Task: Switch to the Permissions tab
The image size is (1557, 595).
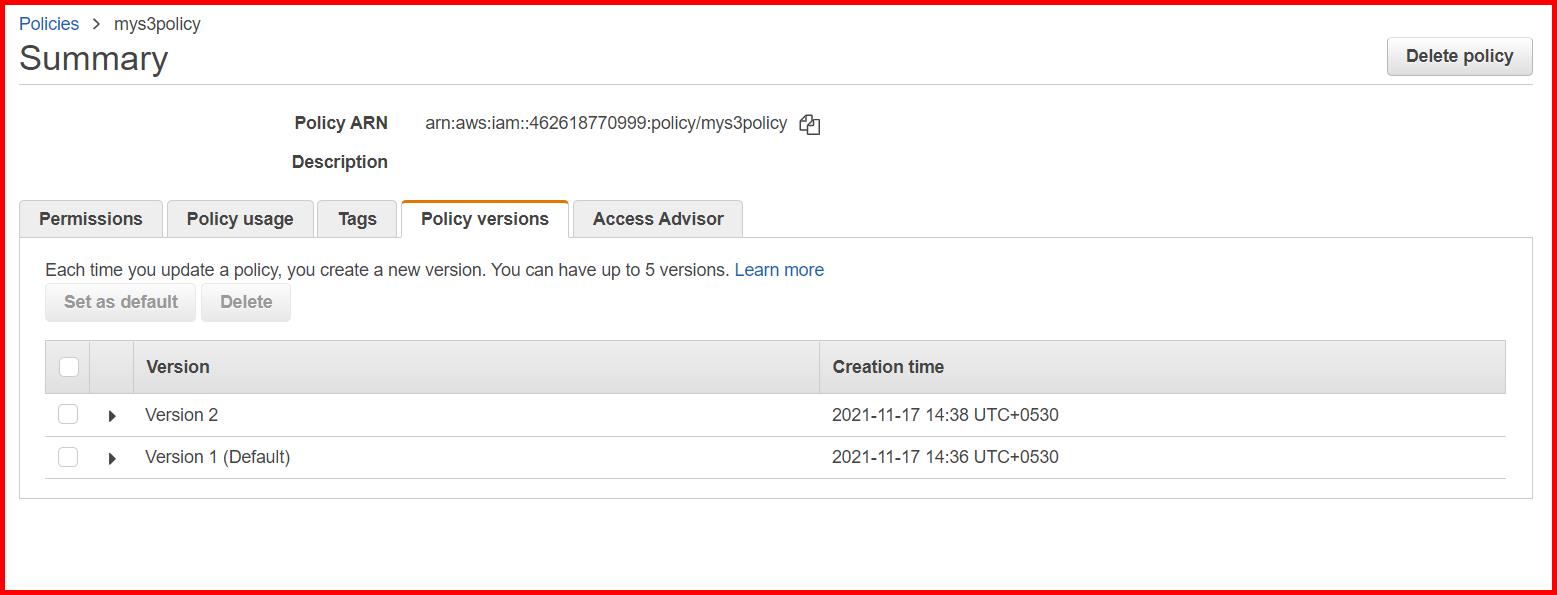Action: pyautogui.click(x=91, y=219)
